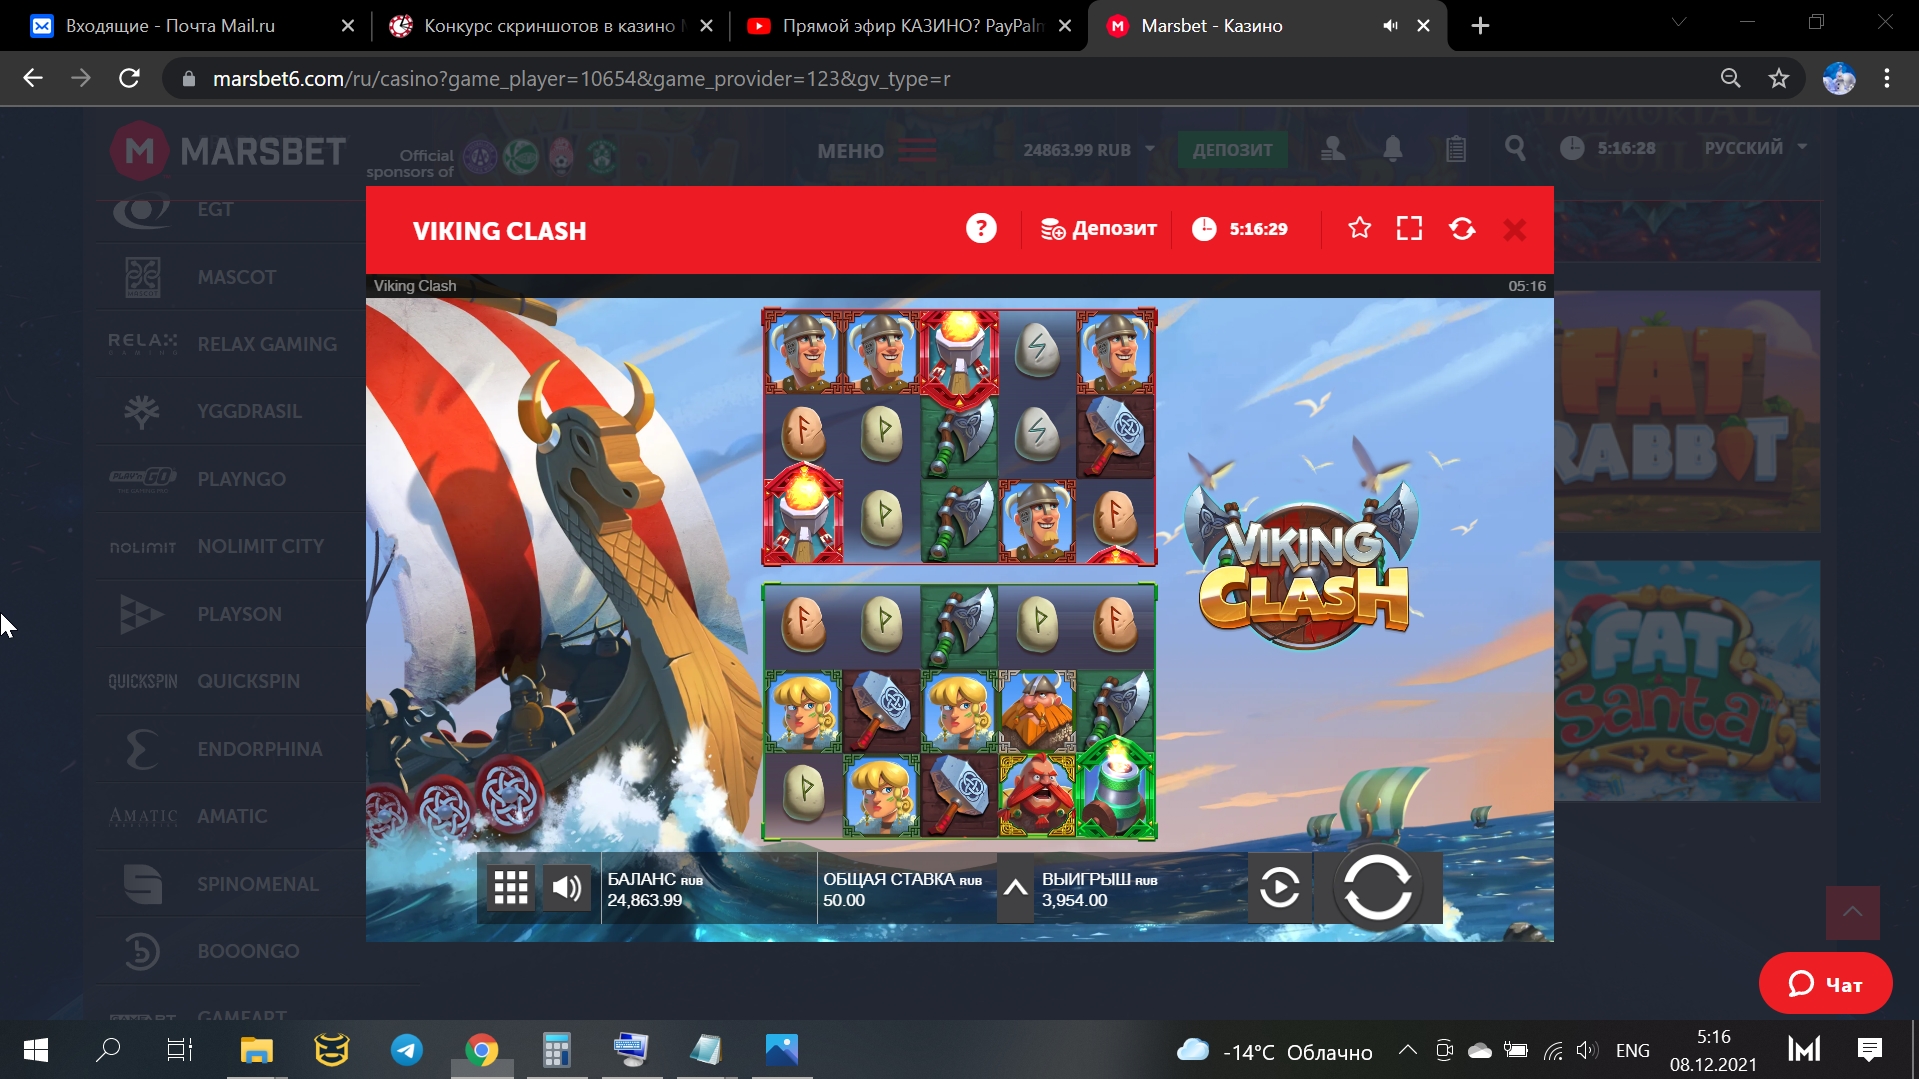The image size is (1919, 1079).
Task: Switch Viking Clash to fullscreen mode
Action: (1409, 229)
